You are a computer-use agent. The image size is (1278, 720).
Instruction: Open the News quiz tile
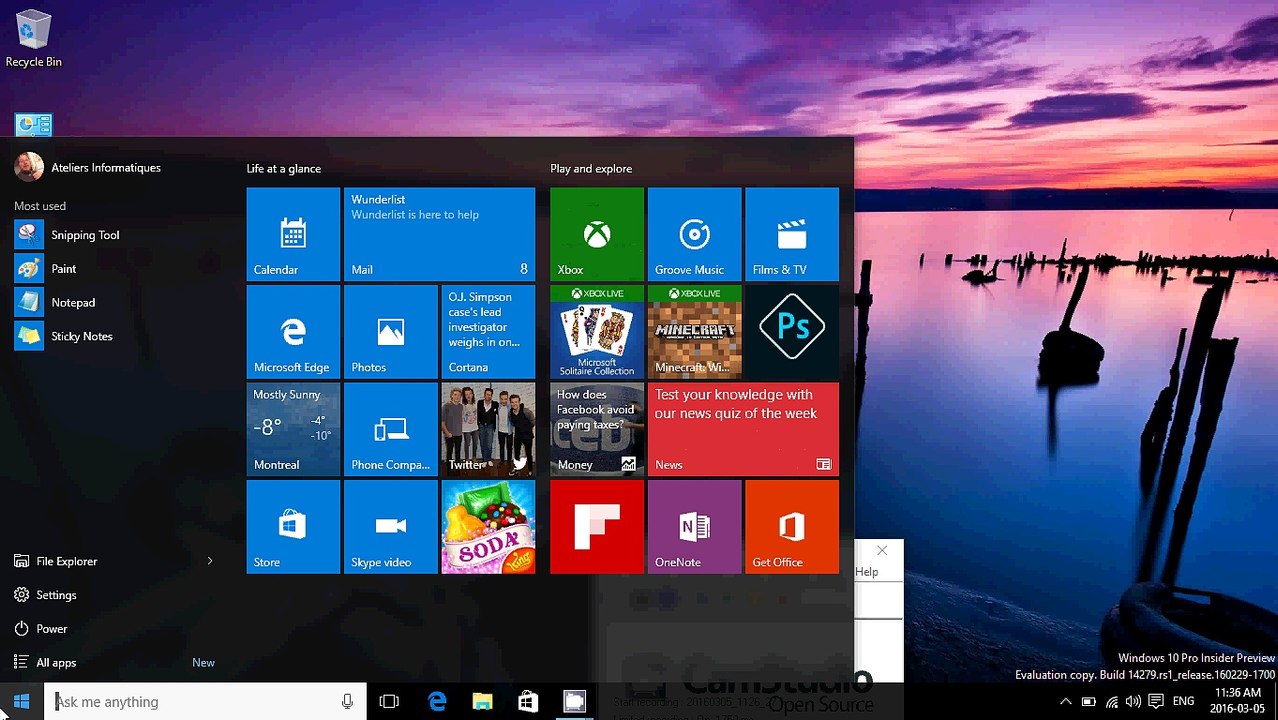point(743,429)
